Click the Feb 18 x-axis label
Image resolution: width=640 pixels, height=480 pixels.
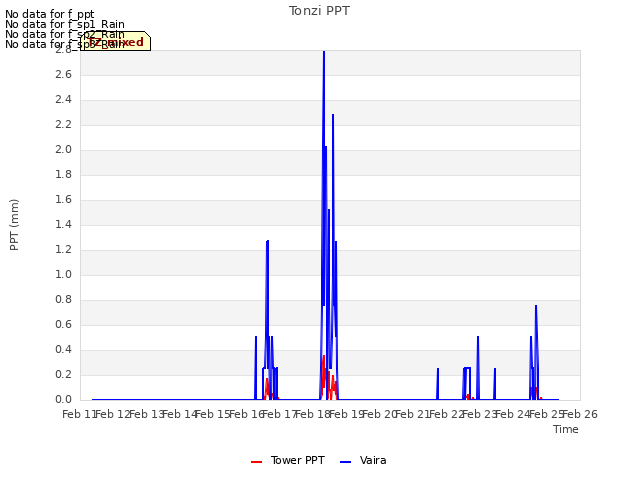click(x=313, y=415)
